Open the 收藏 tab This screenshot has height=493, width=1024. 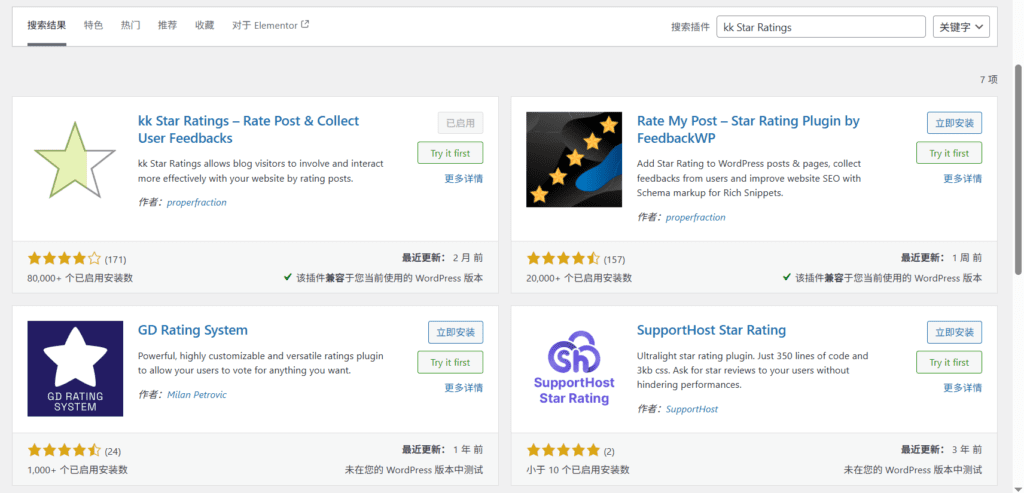pos(204,26)
